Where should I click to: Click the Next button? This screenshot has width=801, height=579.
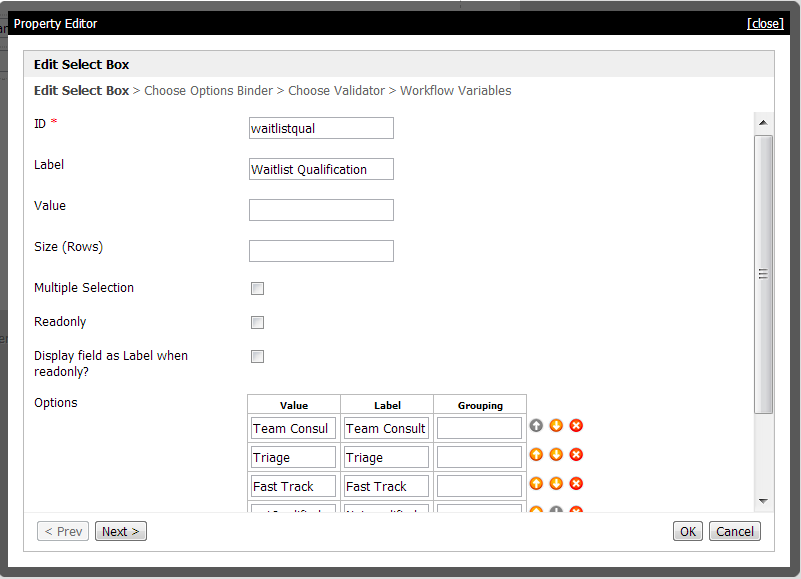point(121,531)
